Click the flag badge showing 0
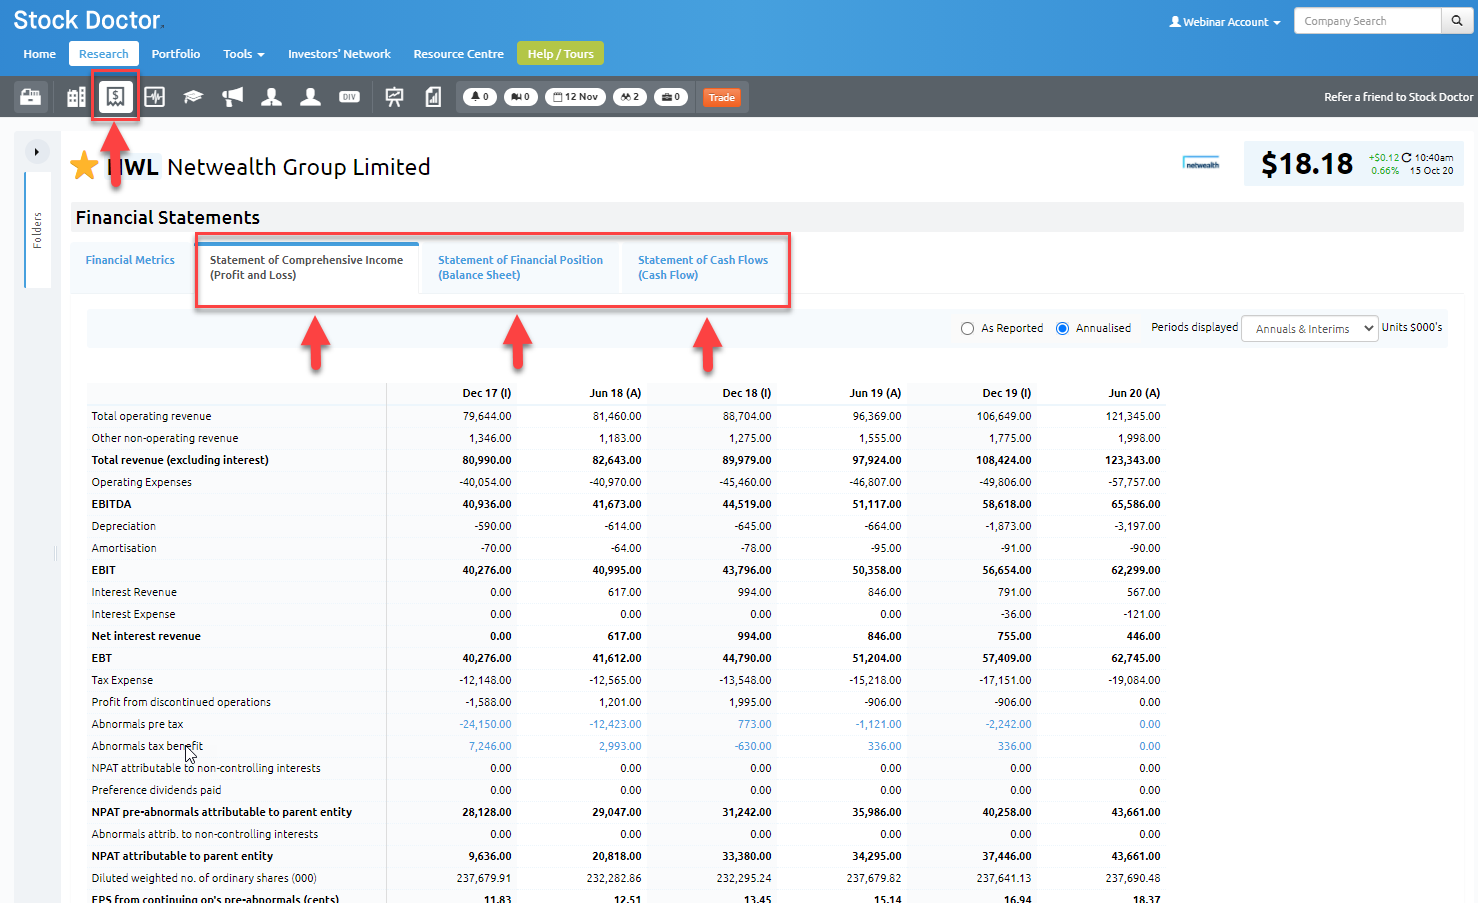Image resolution: width=1478 pixels, height=903 pixels. [x=520, y=97]
